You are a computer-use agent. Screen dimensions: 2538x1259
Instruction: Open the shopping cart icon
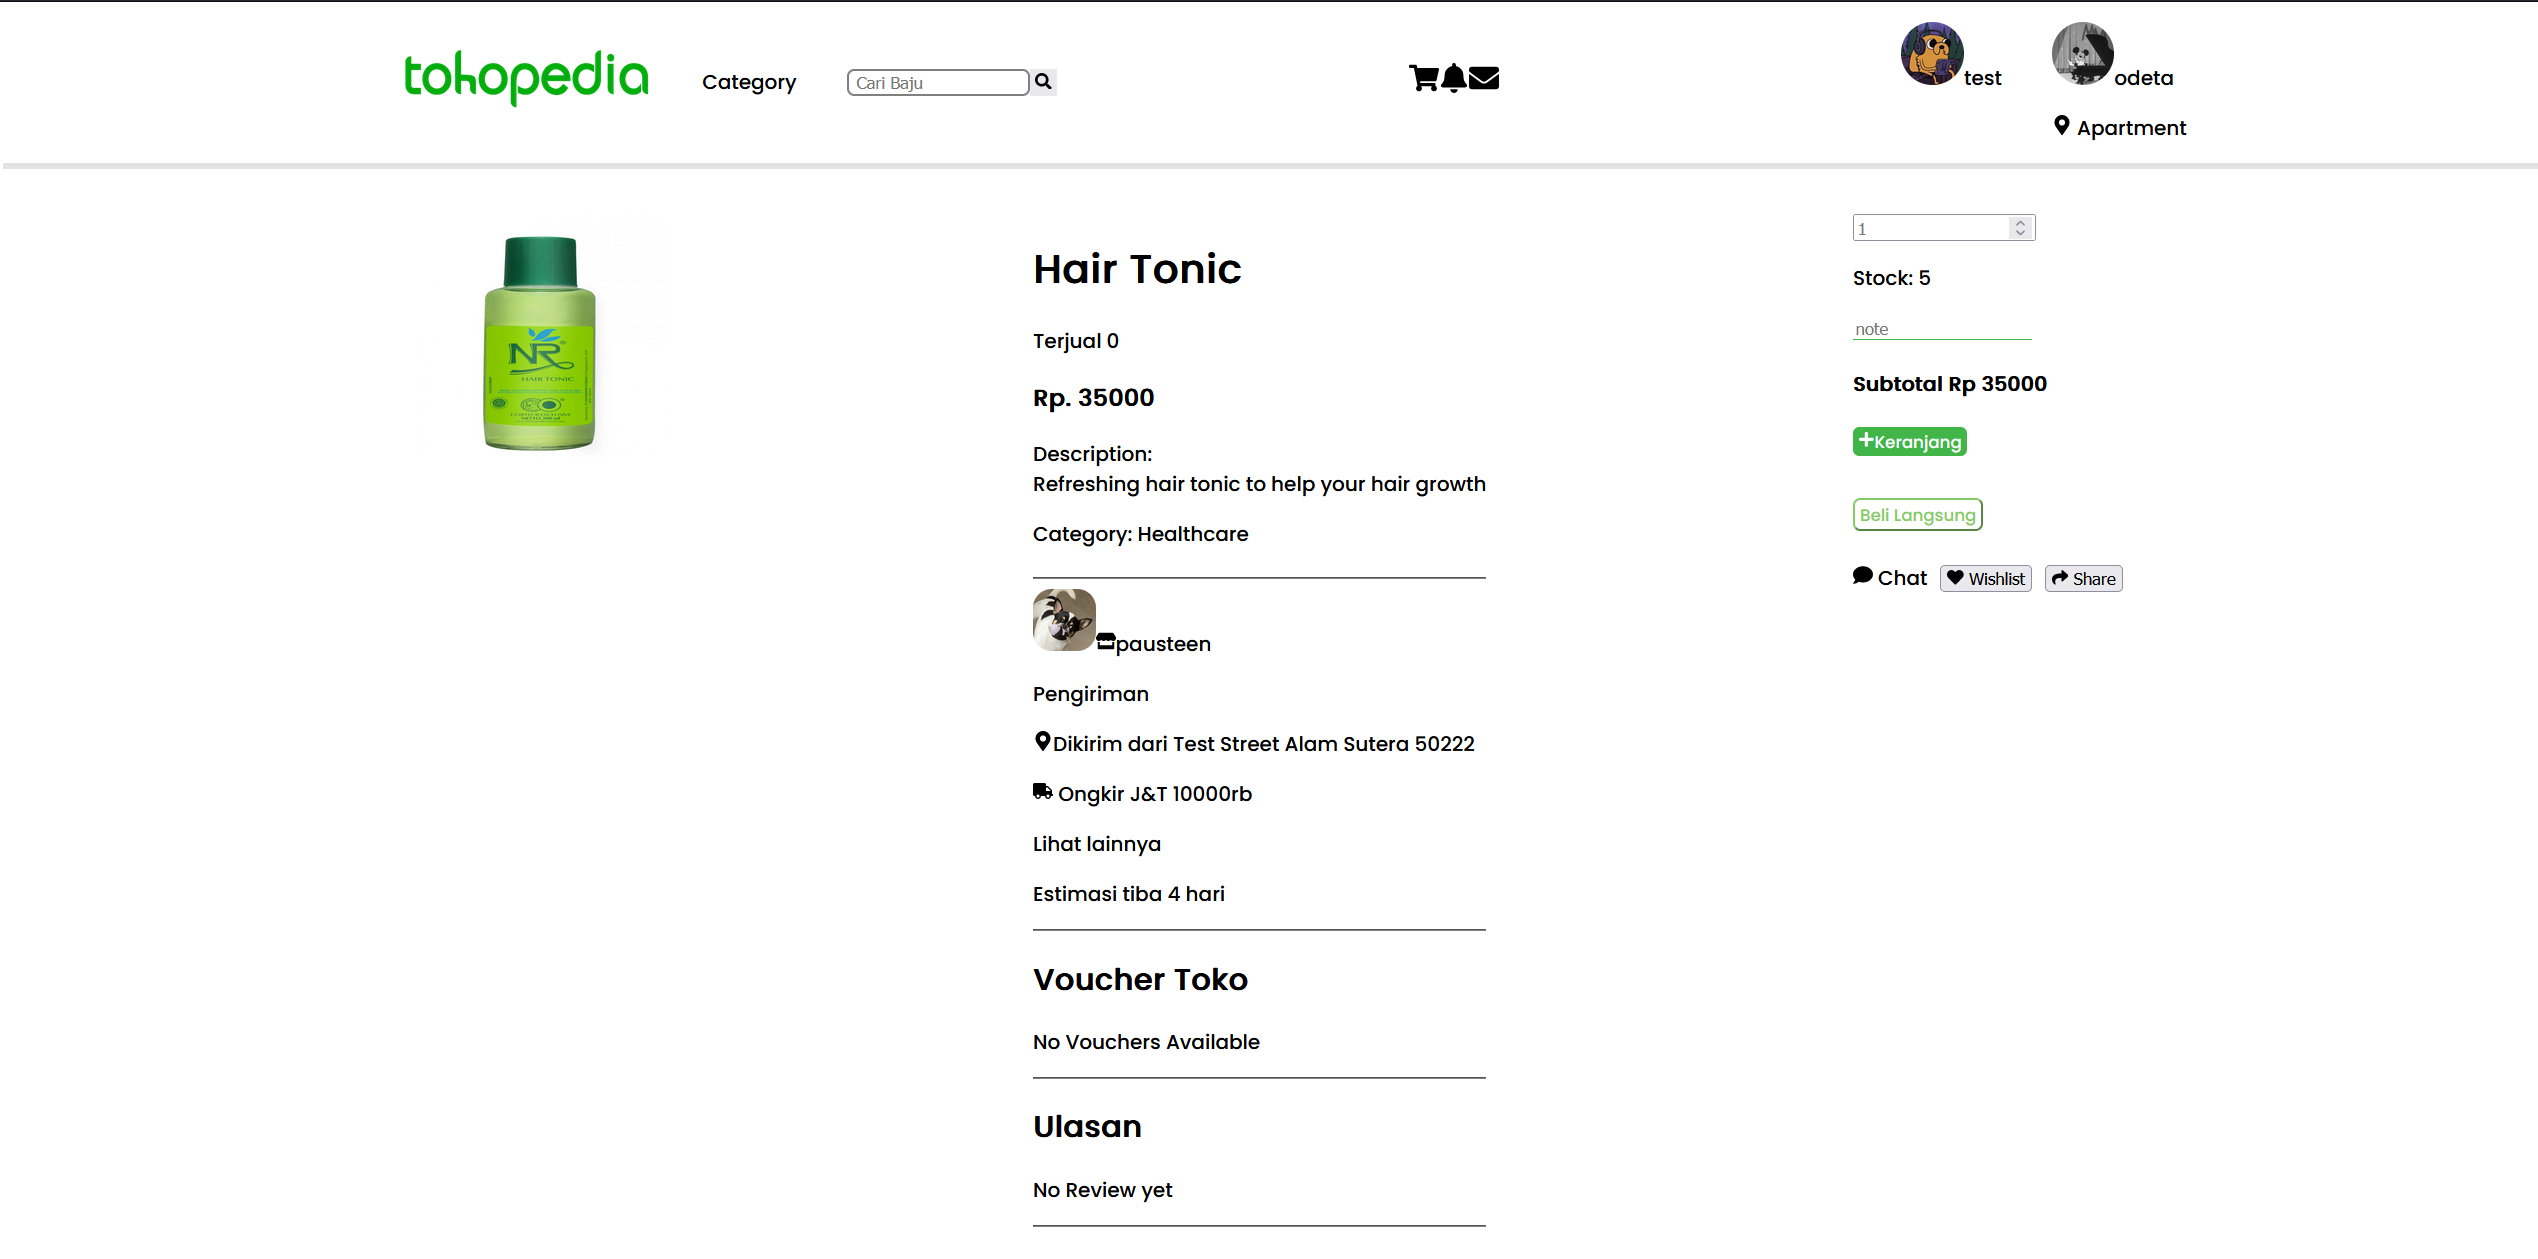click(x=1424, y=78)
